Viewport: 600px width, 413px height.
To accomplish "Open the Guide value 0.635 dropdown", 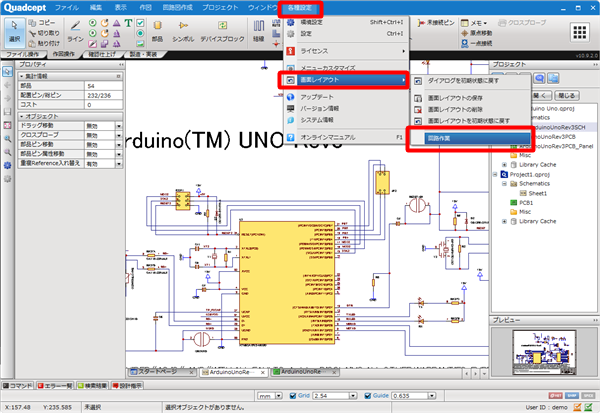I will 432,396.
